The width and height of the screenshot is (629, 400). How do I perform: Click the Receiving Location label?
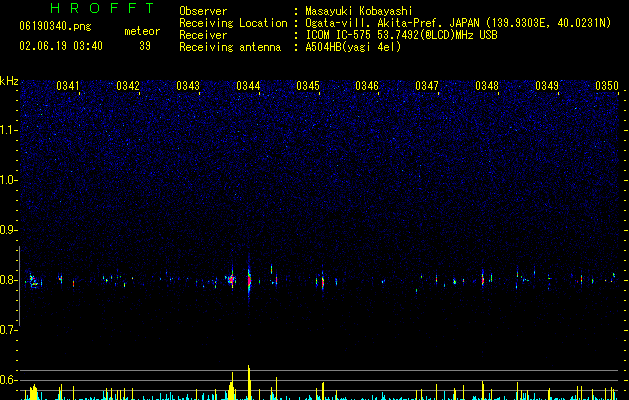coord(233,23)
